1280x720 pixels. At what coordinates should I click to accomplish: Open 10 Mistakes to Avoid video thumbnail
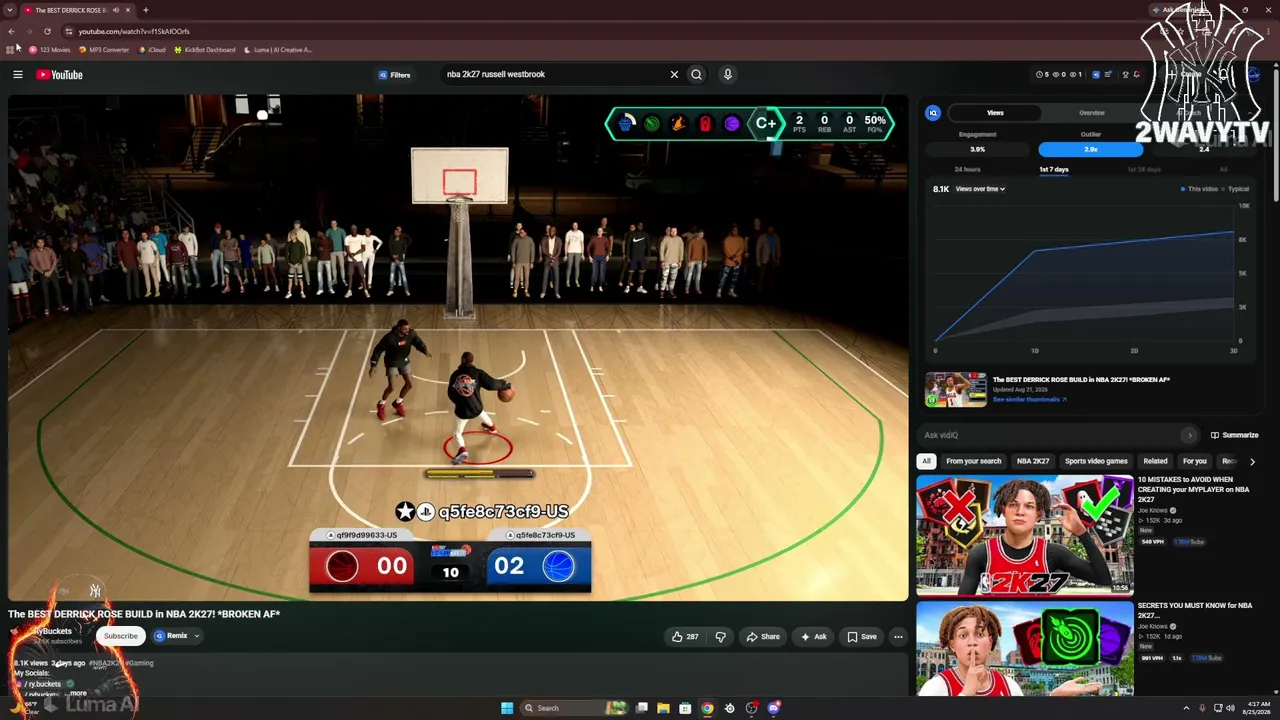point(1025,535)
